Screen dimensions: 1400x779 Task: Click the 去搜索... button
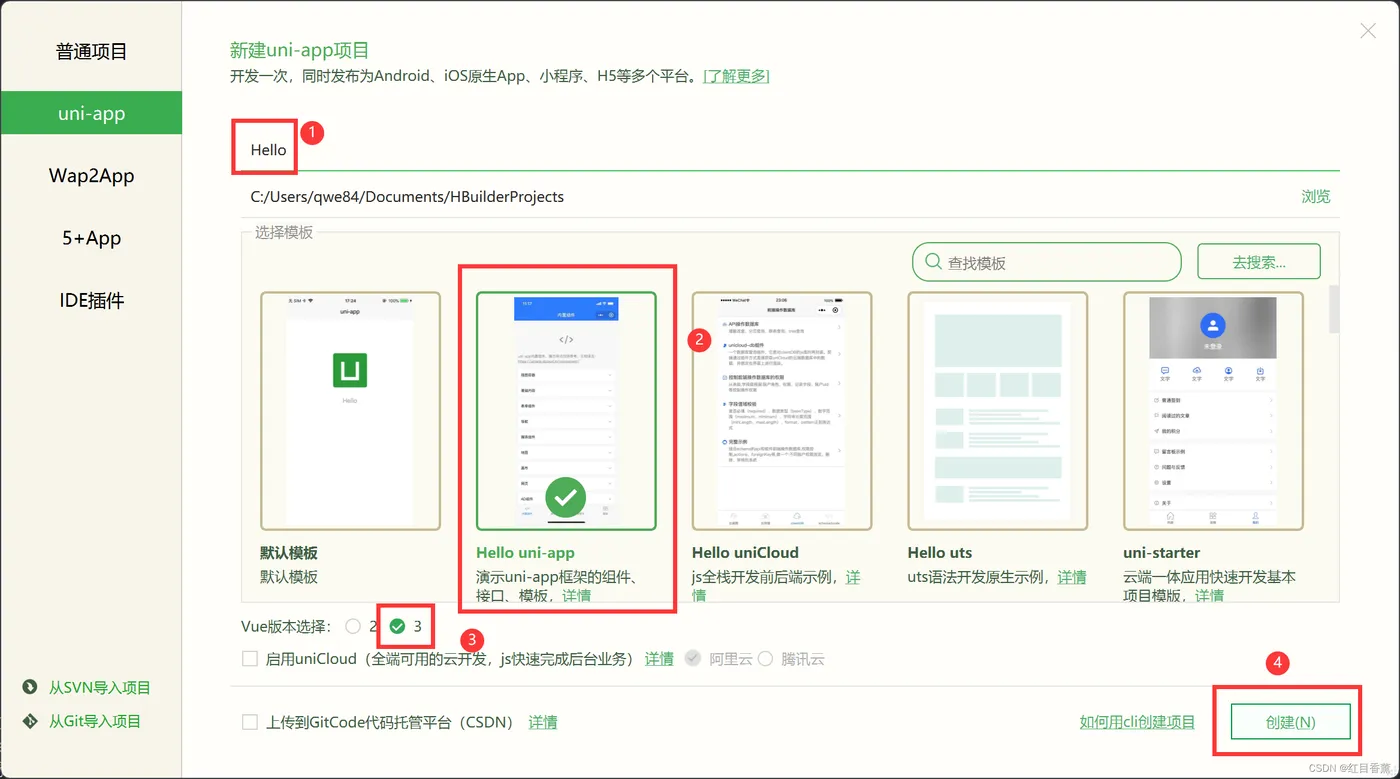(1259, 262)
